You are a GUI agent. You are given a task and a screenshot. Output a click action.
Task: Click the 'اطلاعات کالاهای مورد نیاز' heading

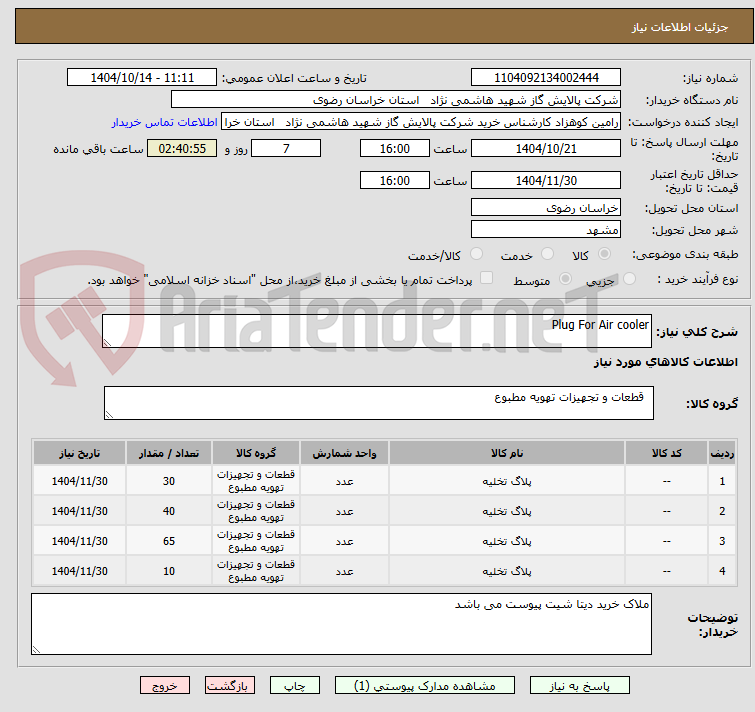[x=665, y=362]
